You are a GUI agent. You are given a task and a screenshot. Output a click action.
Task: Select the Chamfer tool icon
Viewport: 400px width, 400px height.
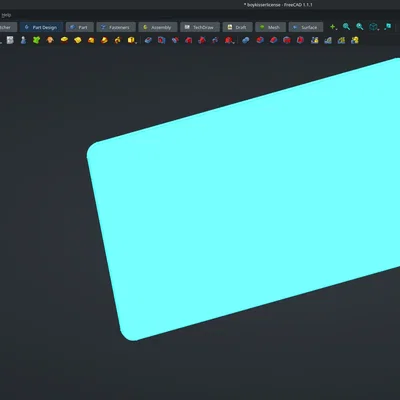tap(273, 40)
